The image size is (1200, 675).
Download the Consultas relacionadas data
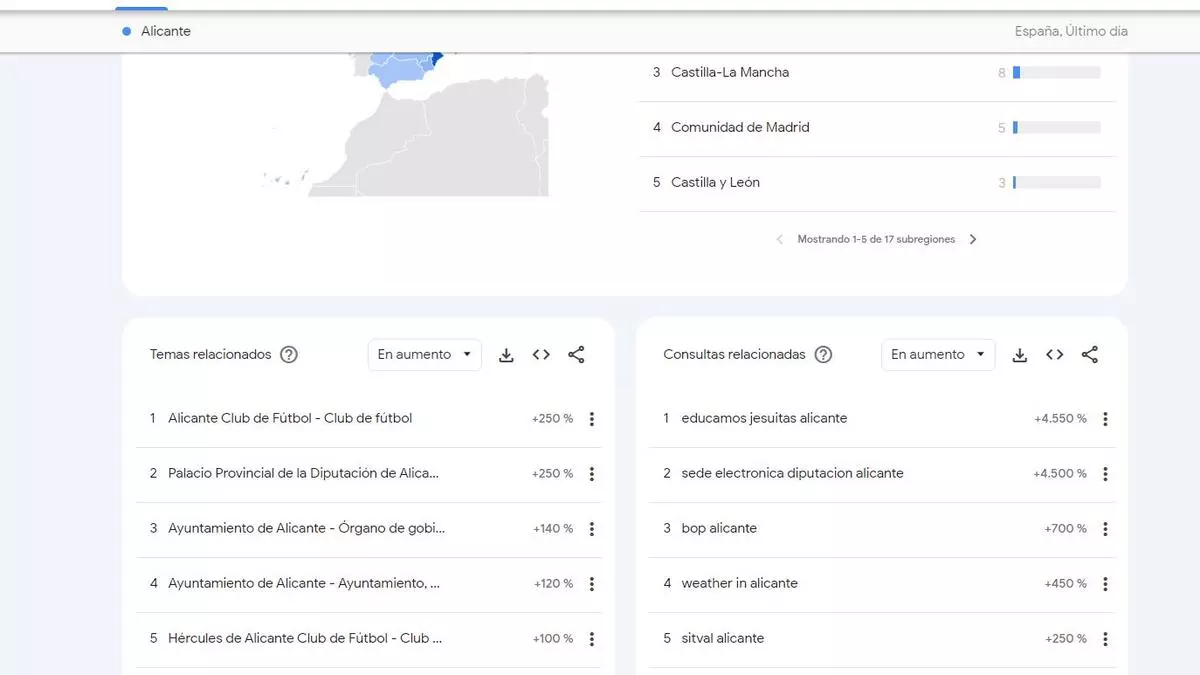coord(1019,355)
